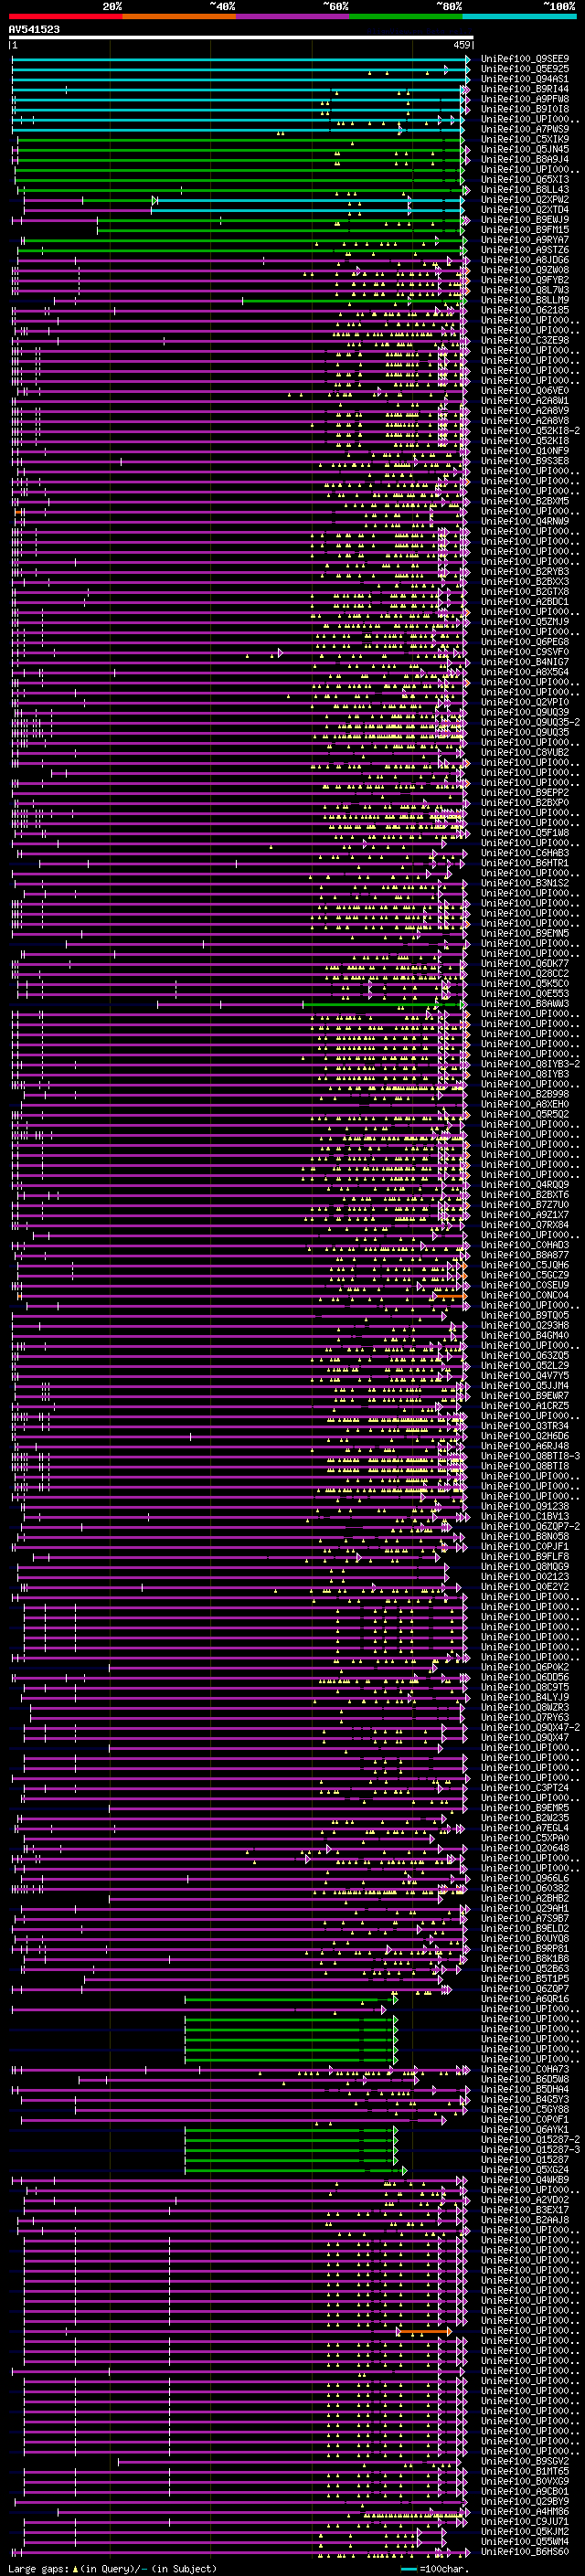The image size is (585, 2576).
Task: Click the purple ~60% identity legend swatch
Action: pos(293,16)
